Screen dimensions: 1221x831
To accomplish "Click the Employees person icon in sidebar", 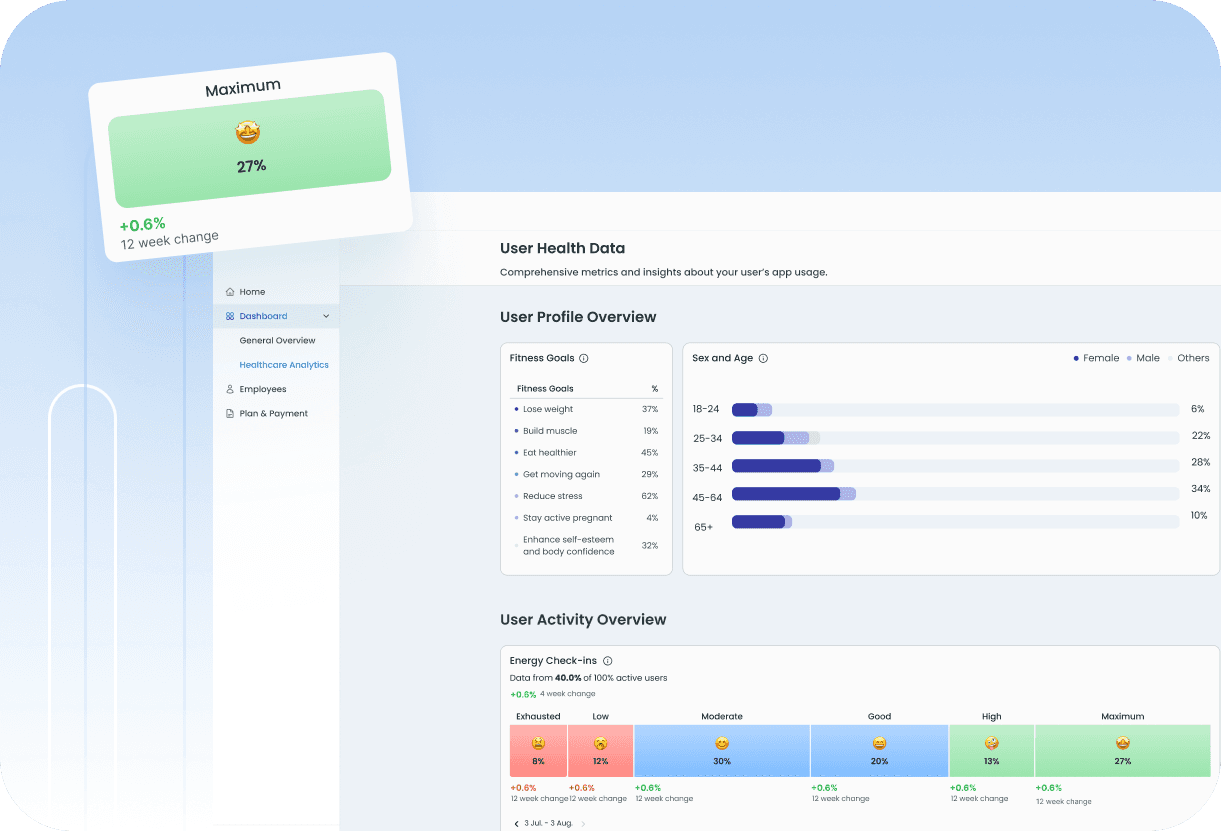I will click(230, 389).
